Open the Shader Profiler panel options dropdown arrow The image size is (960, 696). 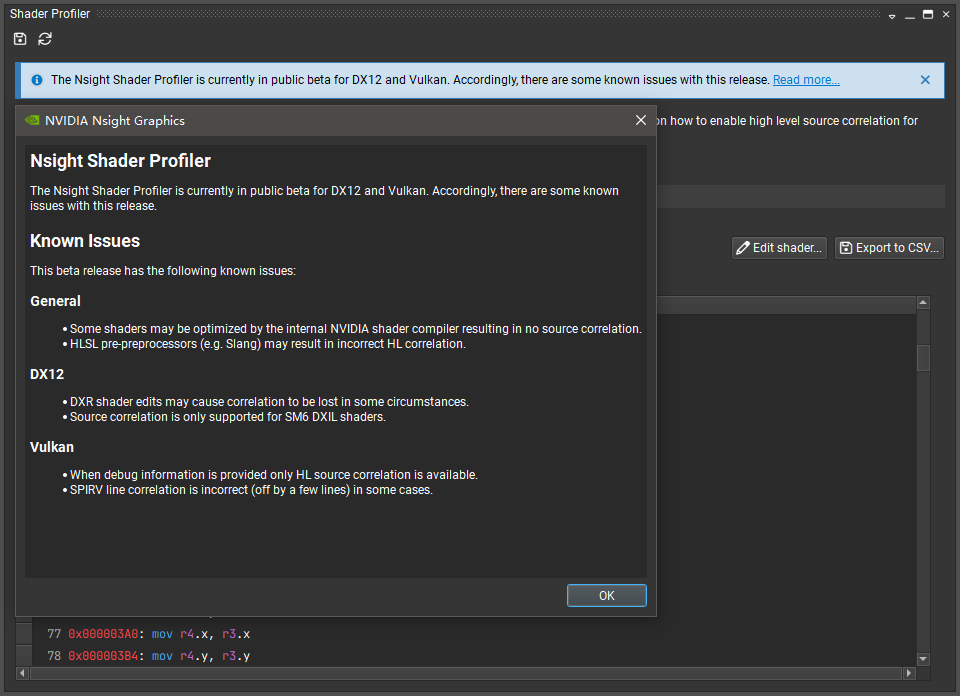coord(892,15)
